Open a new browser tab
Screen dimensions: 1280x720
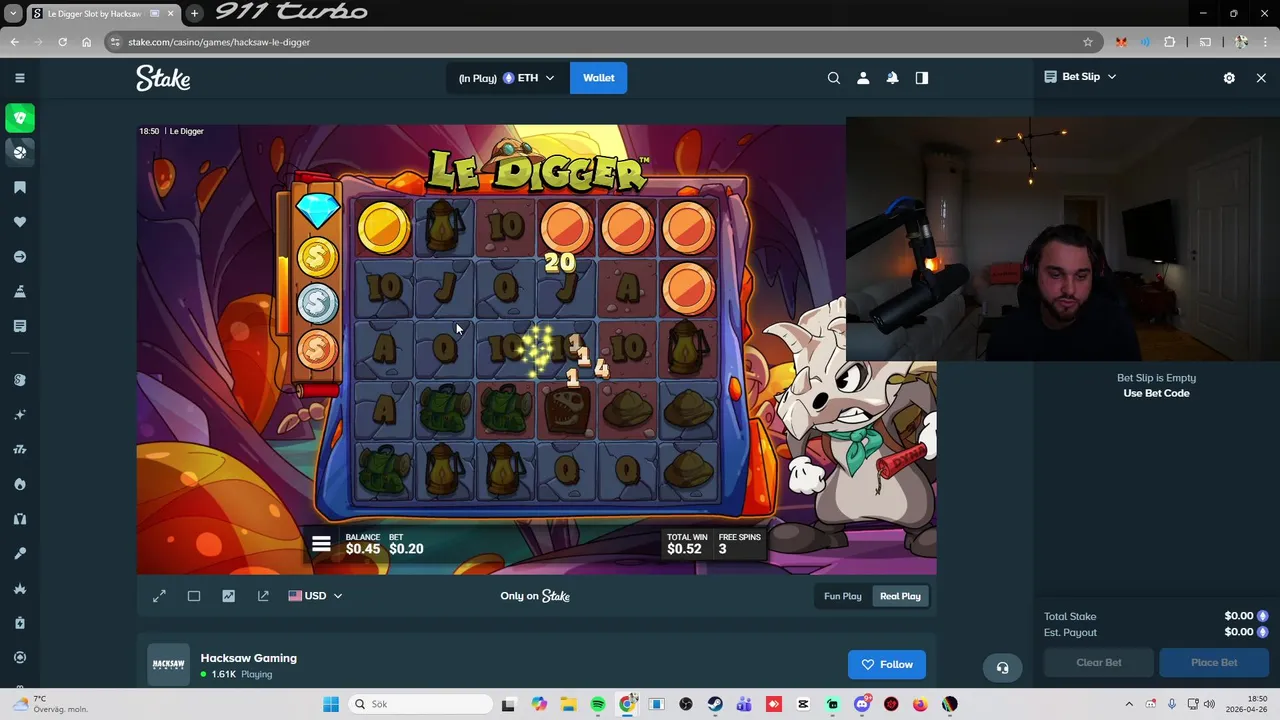click(194, 13)
